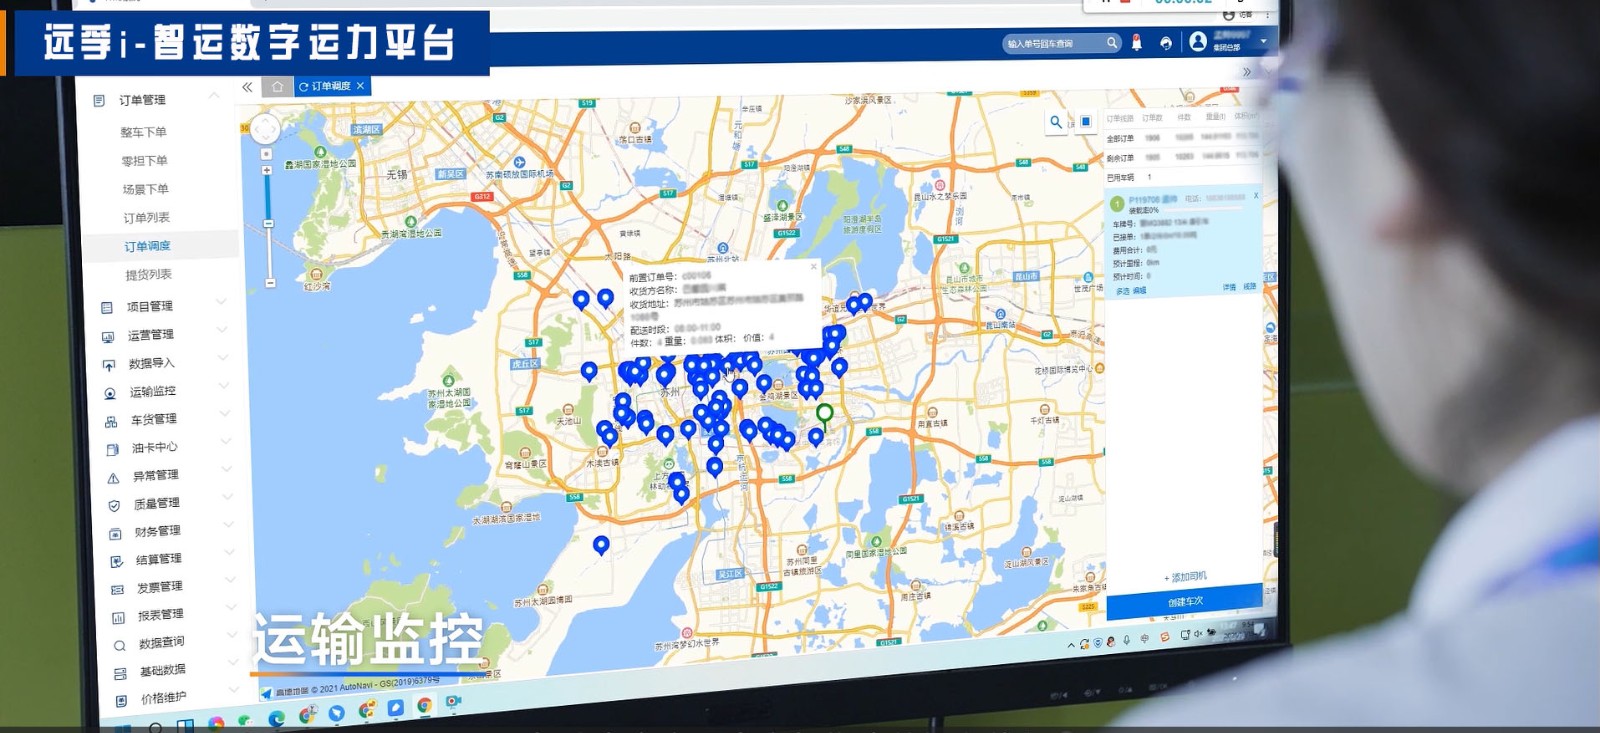The width and height of the screenshot is (1600, 733).
Task: Click the 财务管理 icon
Action: [115, 534]
